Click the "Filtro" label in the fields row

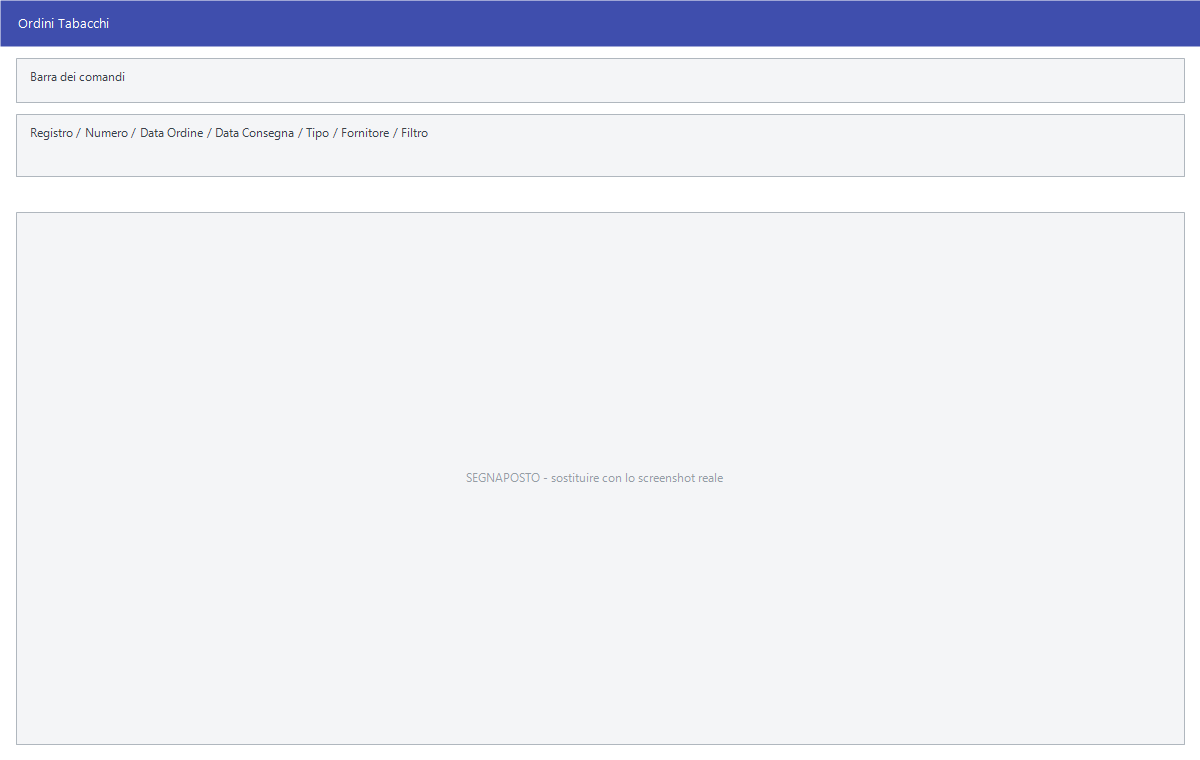pyautogui.click(x=414, y=133)
